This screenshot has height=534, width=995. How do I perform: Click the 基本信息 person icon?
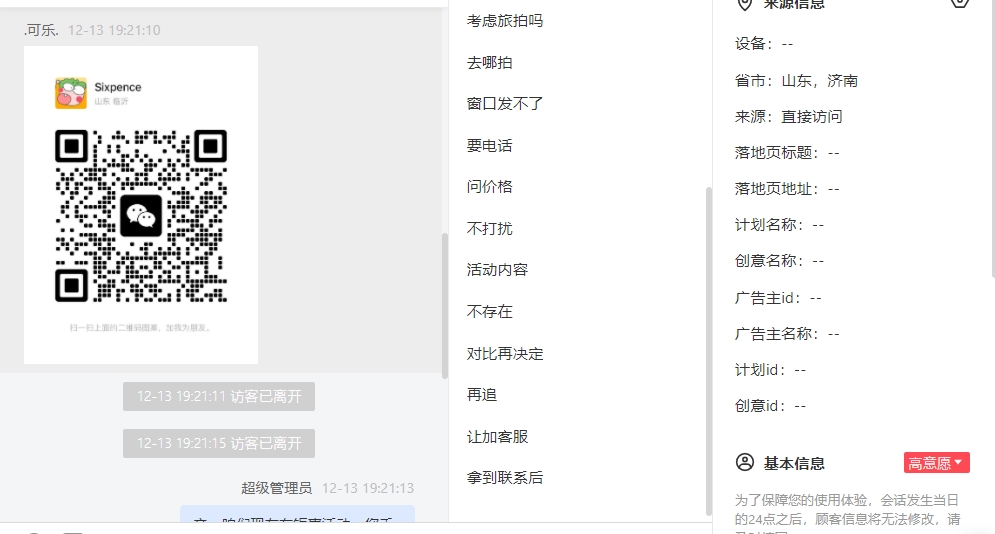744,462
